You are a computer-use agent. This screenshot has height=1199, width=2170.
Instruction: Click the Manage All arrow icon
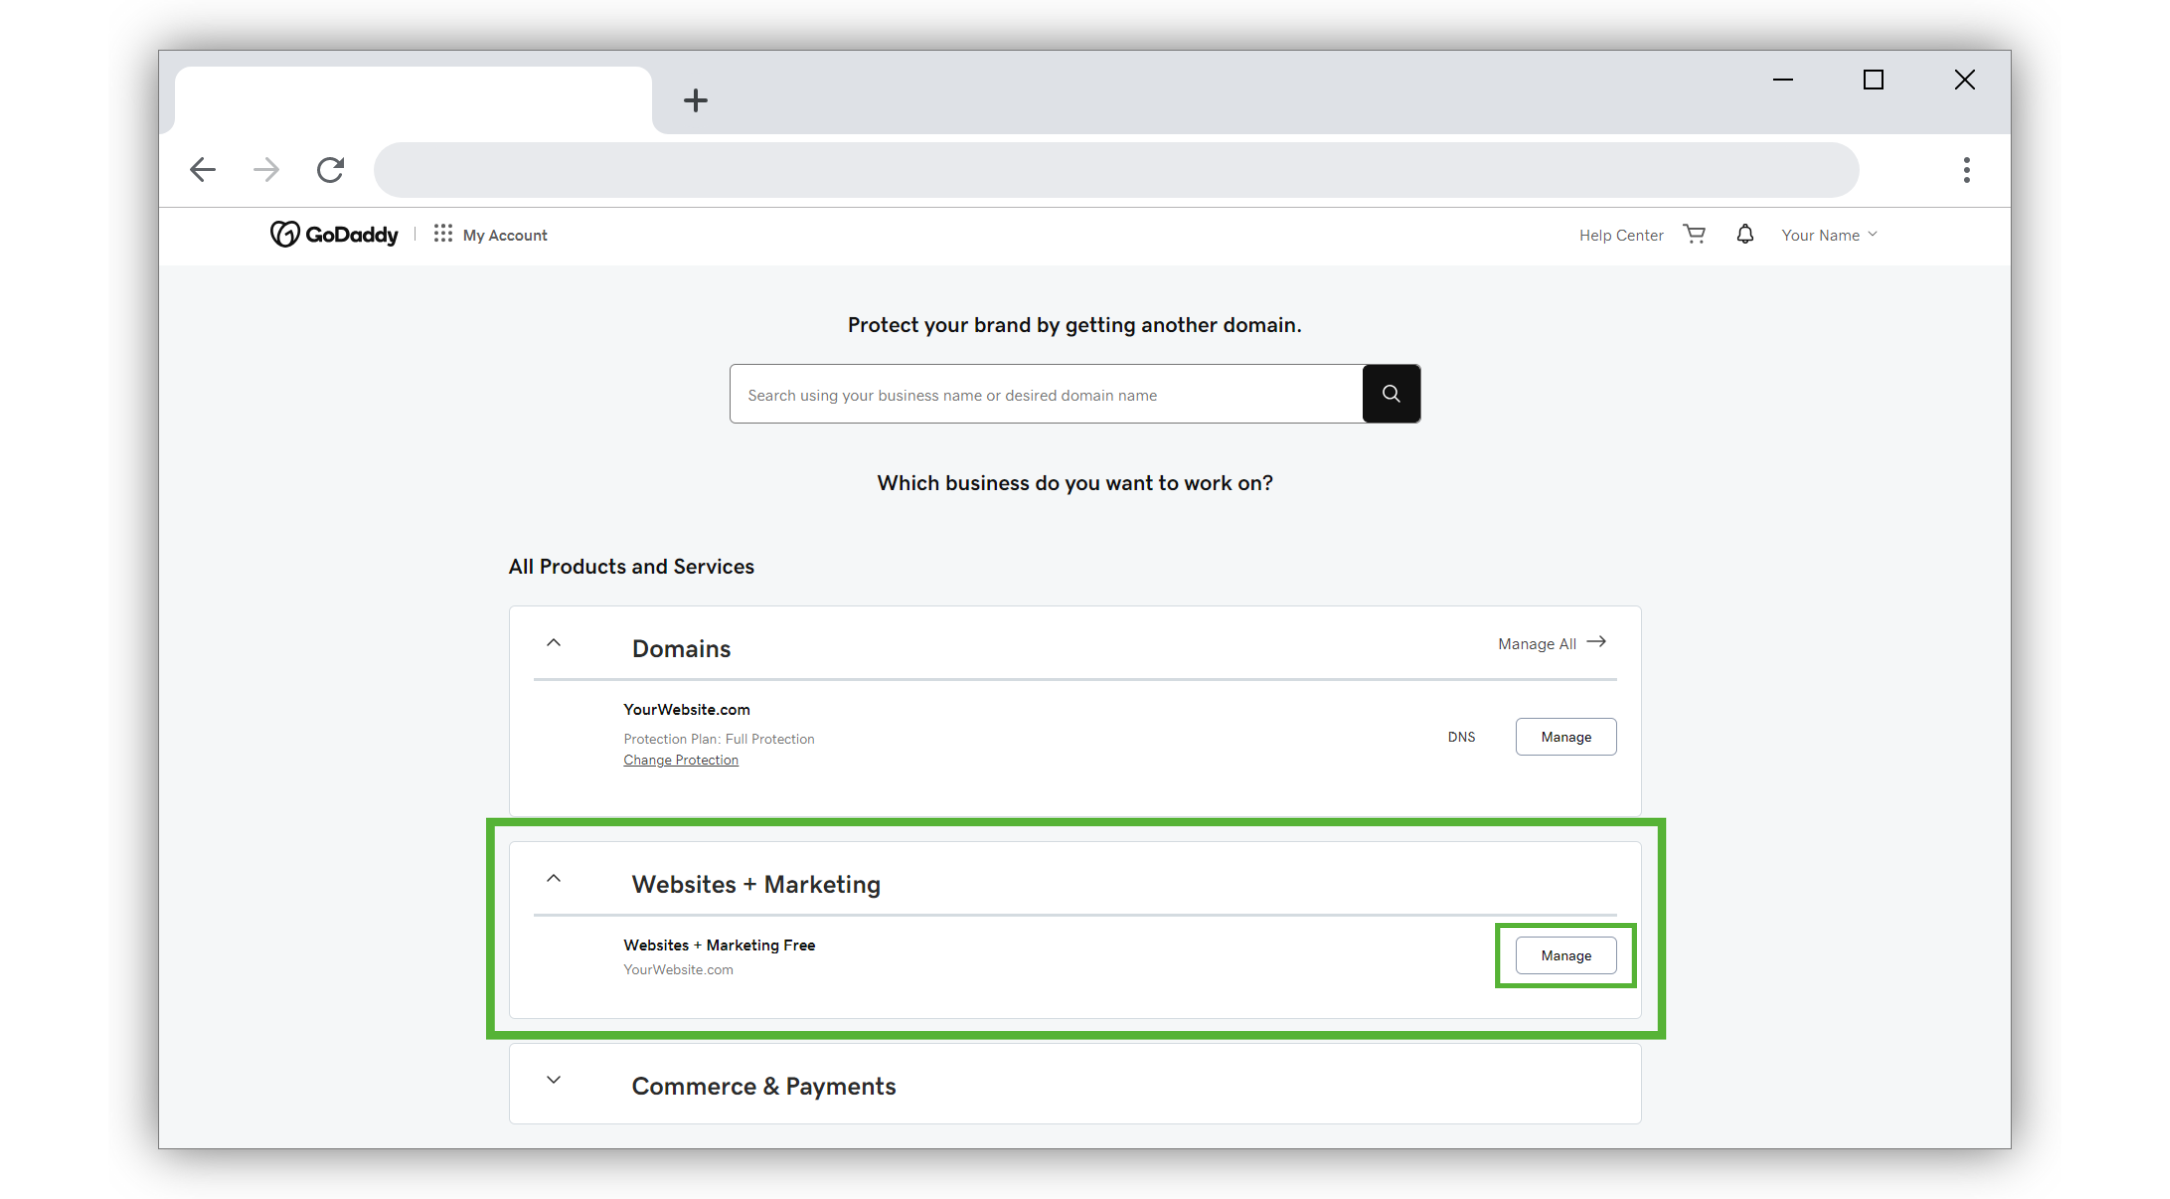coord(1597,642)
